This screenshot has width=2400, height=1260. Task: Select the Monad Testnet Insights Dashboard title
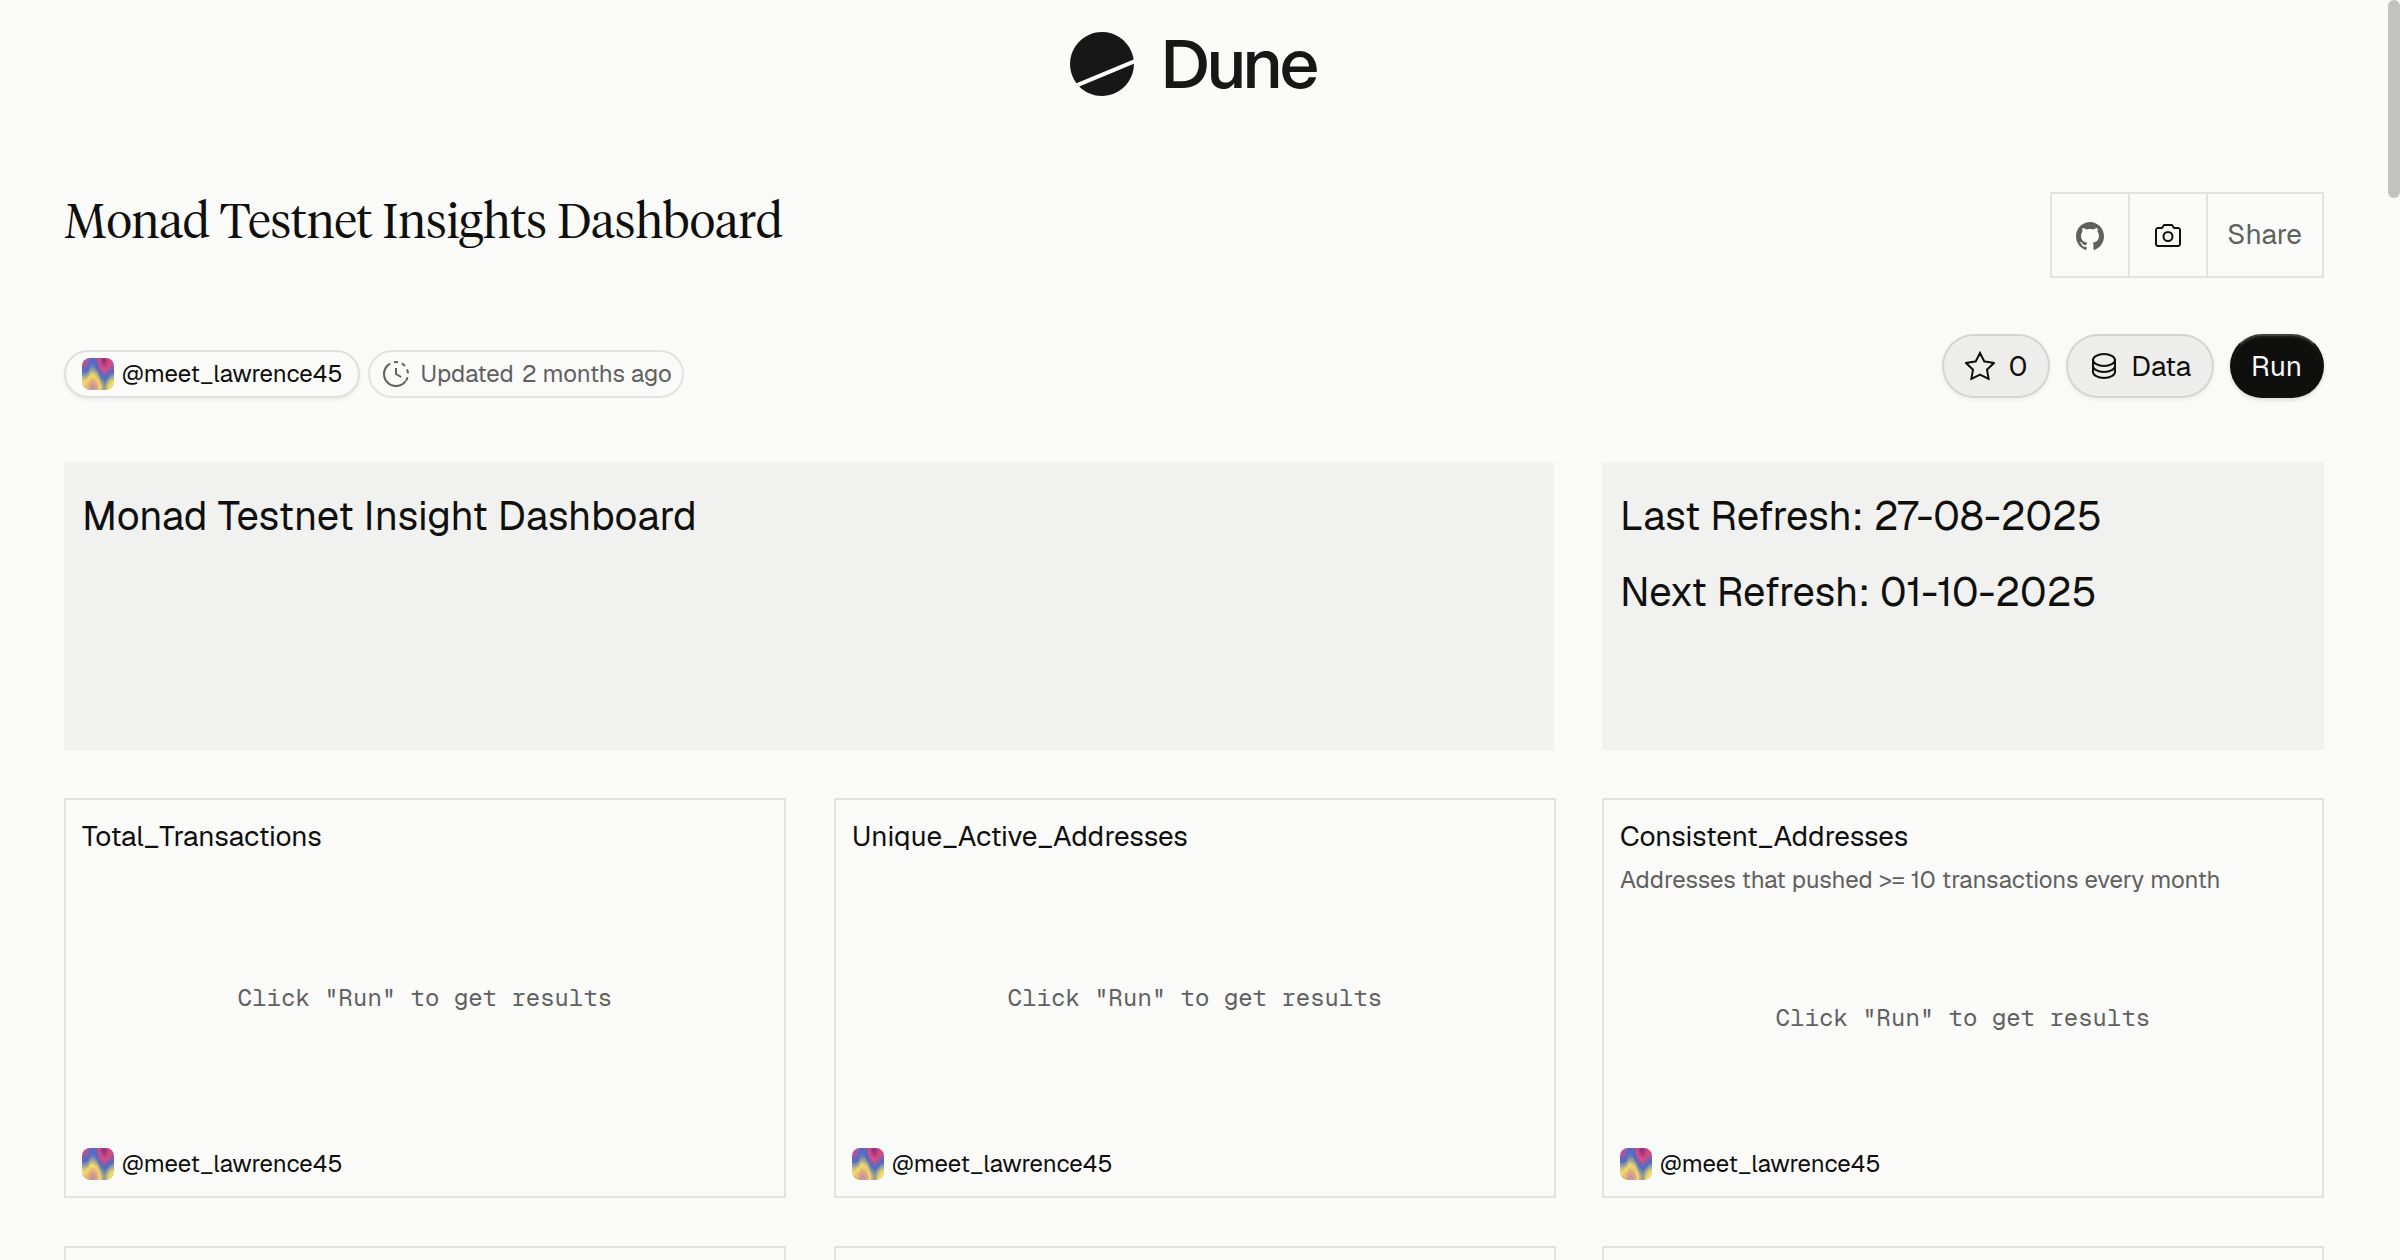[423, 221]
